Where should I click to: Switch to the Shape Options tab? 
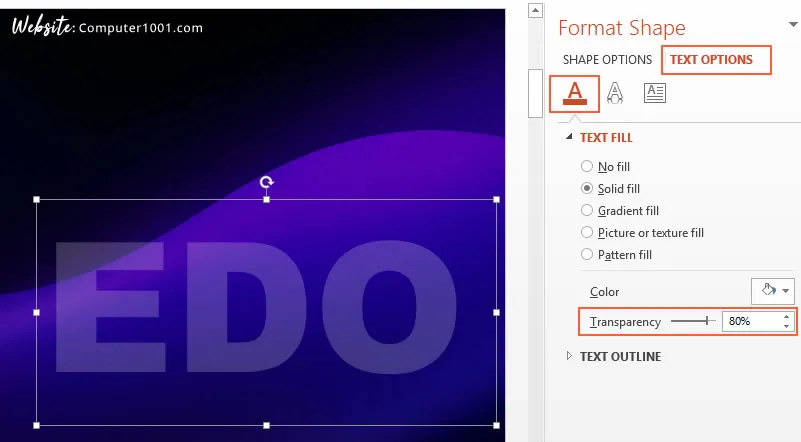[607, 60]
